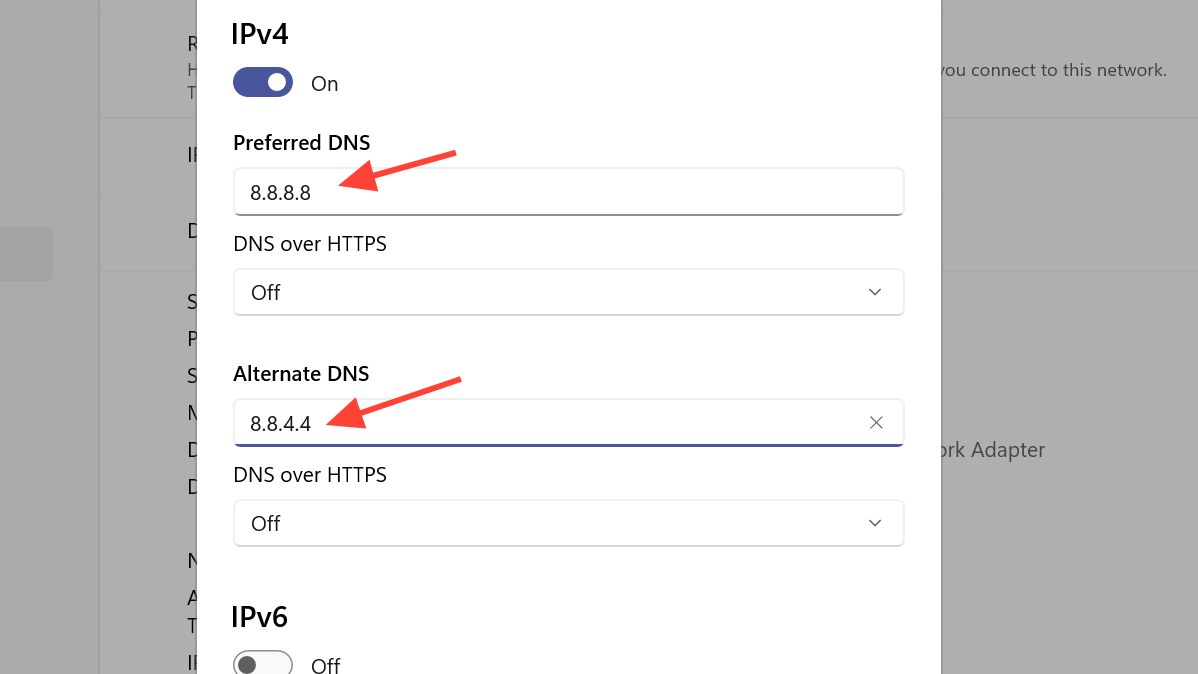Click the IPv4 section heading
The width and height of the screenshot is (1198, 674).
[x=260, y=35]
